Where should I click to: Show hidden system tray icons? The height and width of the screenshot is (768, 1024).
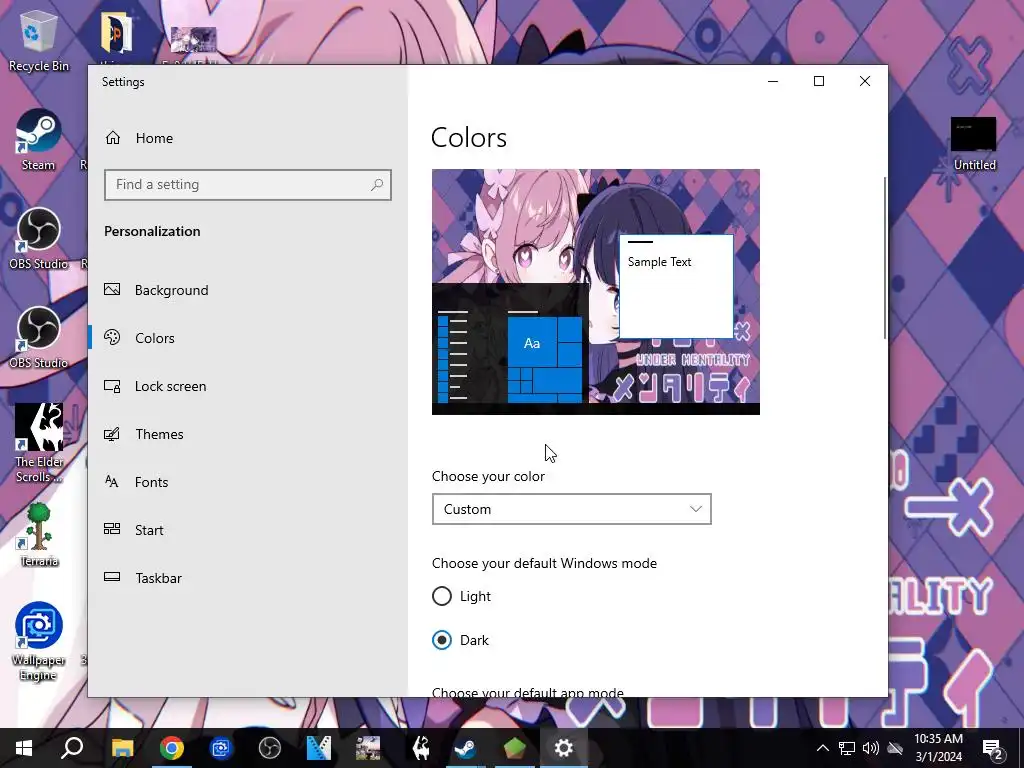pos(823,748)
